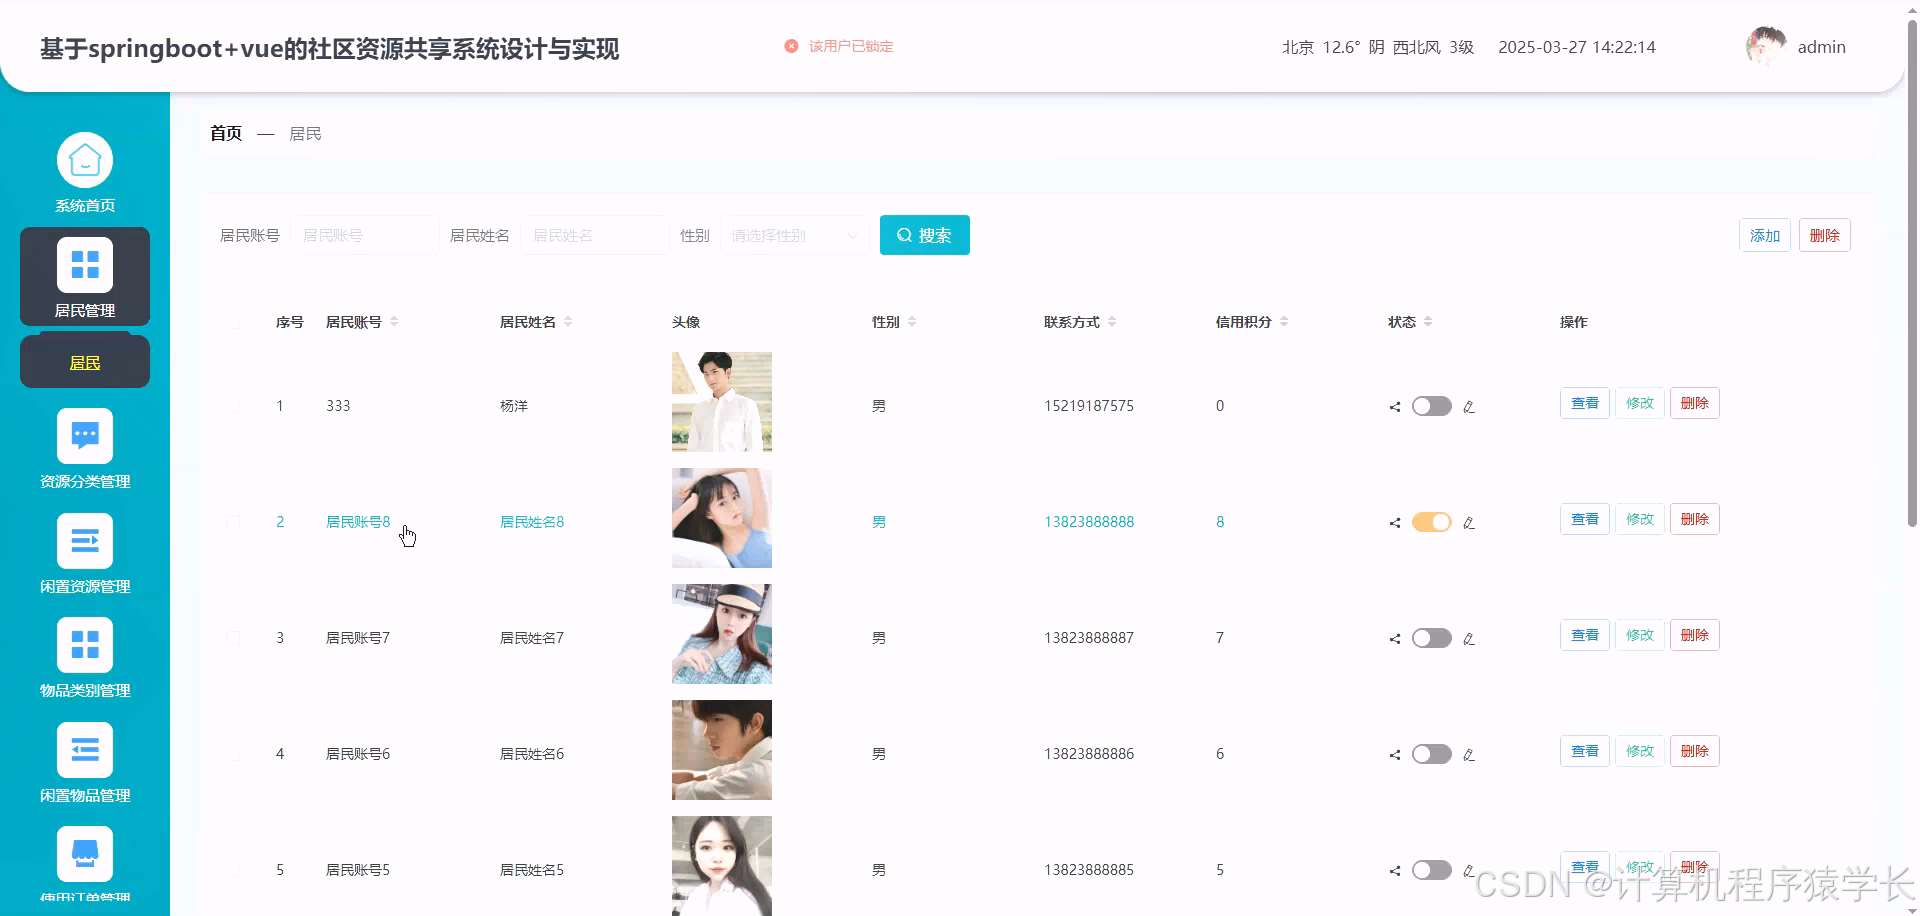
Task: Open 闲置资源管理 using its list icon
Action: (85, 541)
